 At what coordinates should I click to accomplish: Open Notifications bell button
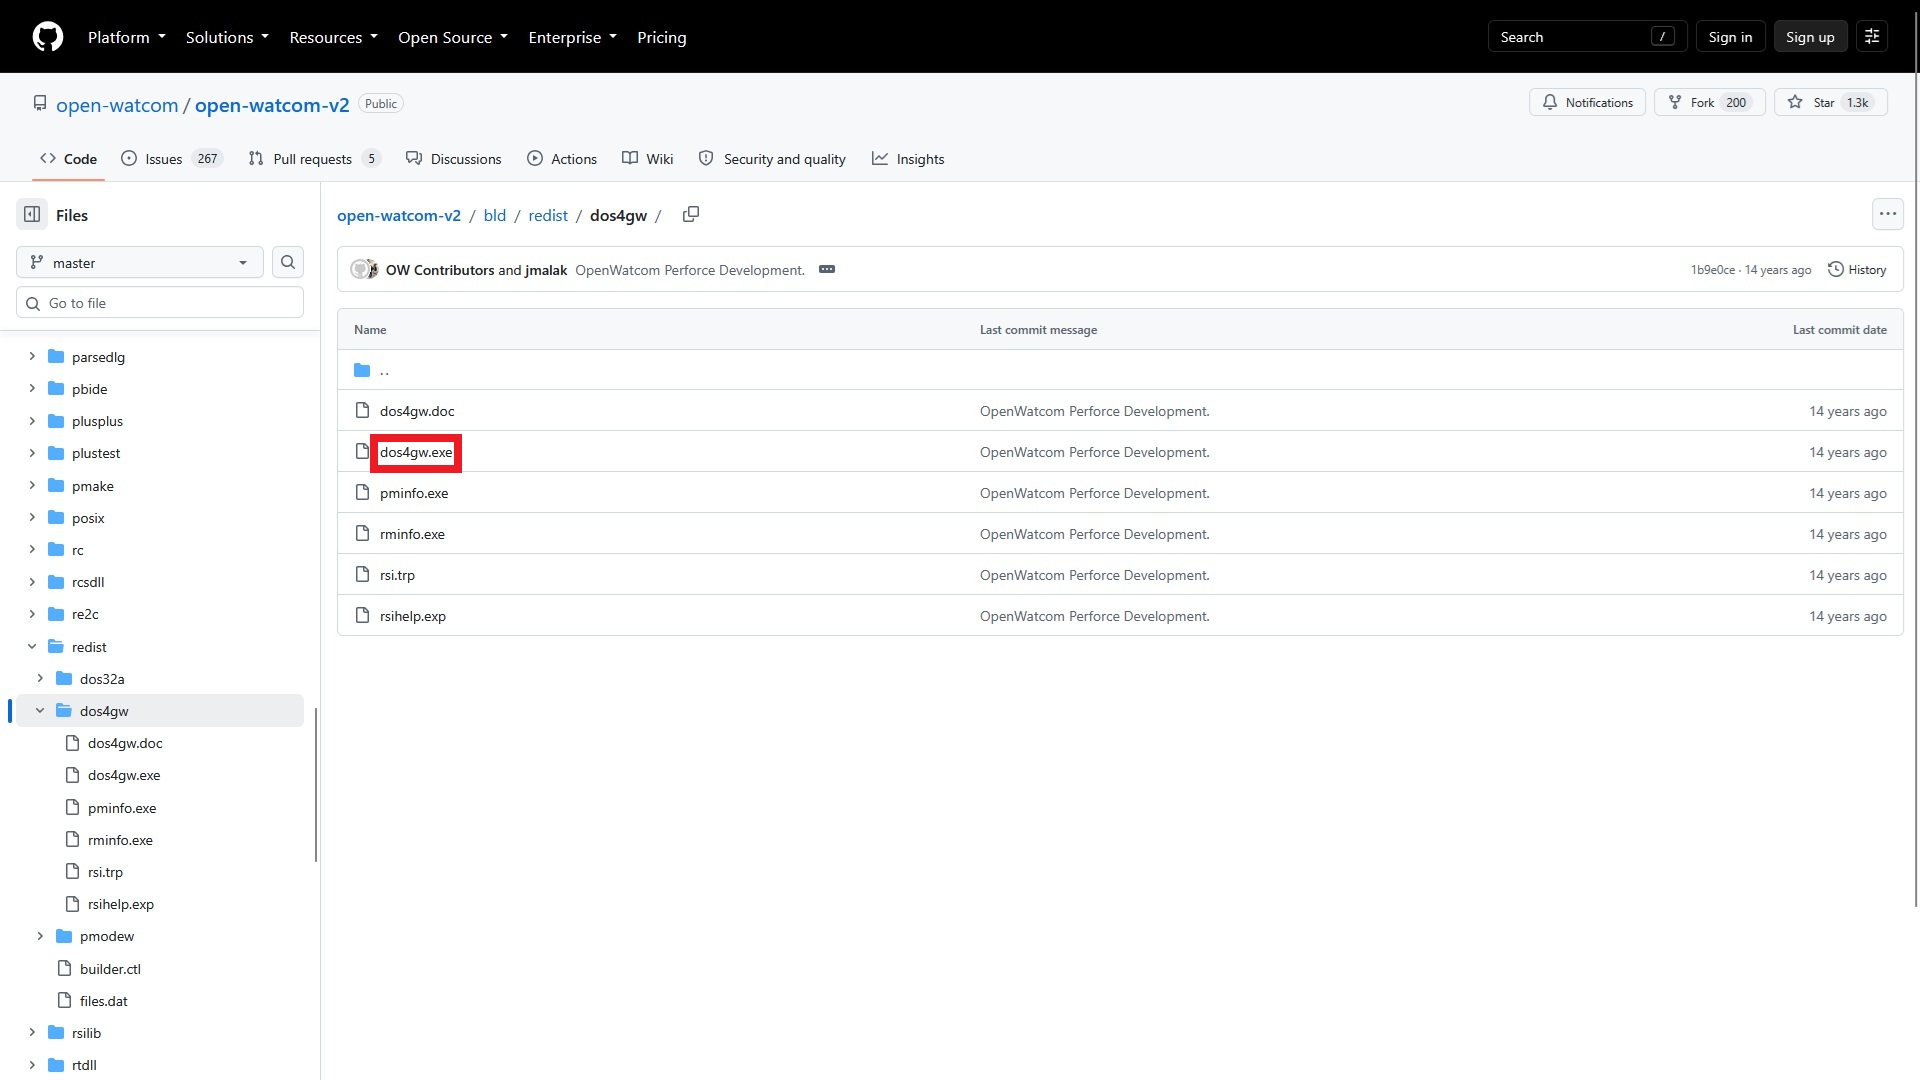(x=1587, y=103)
